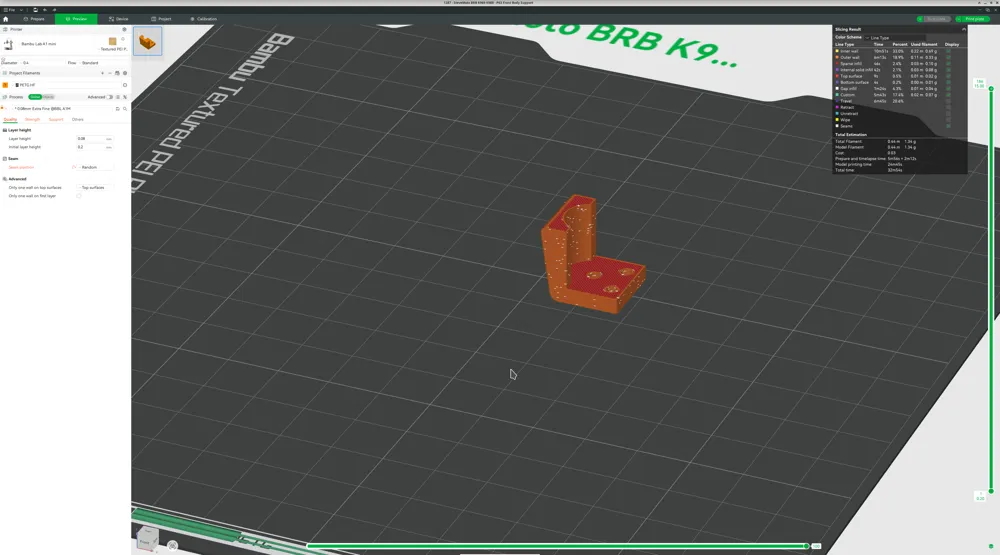Click the orange bracket model on plate
The height and width of the screenshot is (555, 1000).
coord(592,255)
